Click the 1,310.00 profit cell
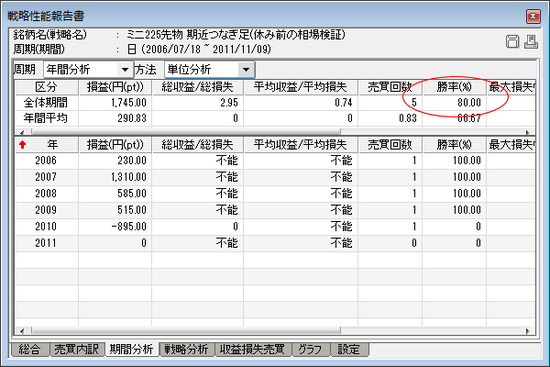 point(115,177)
